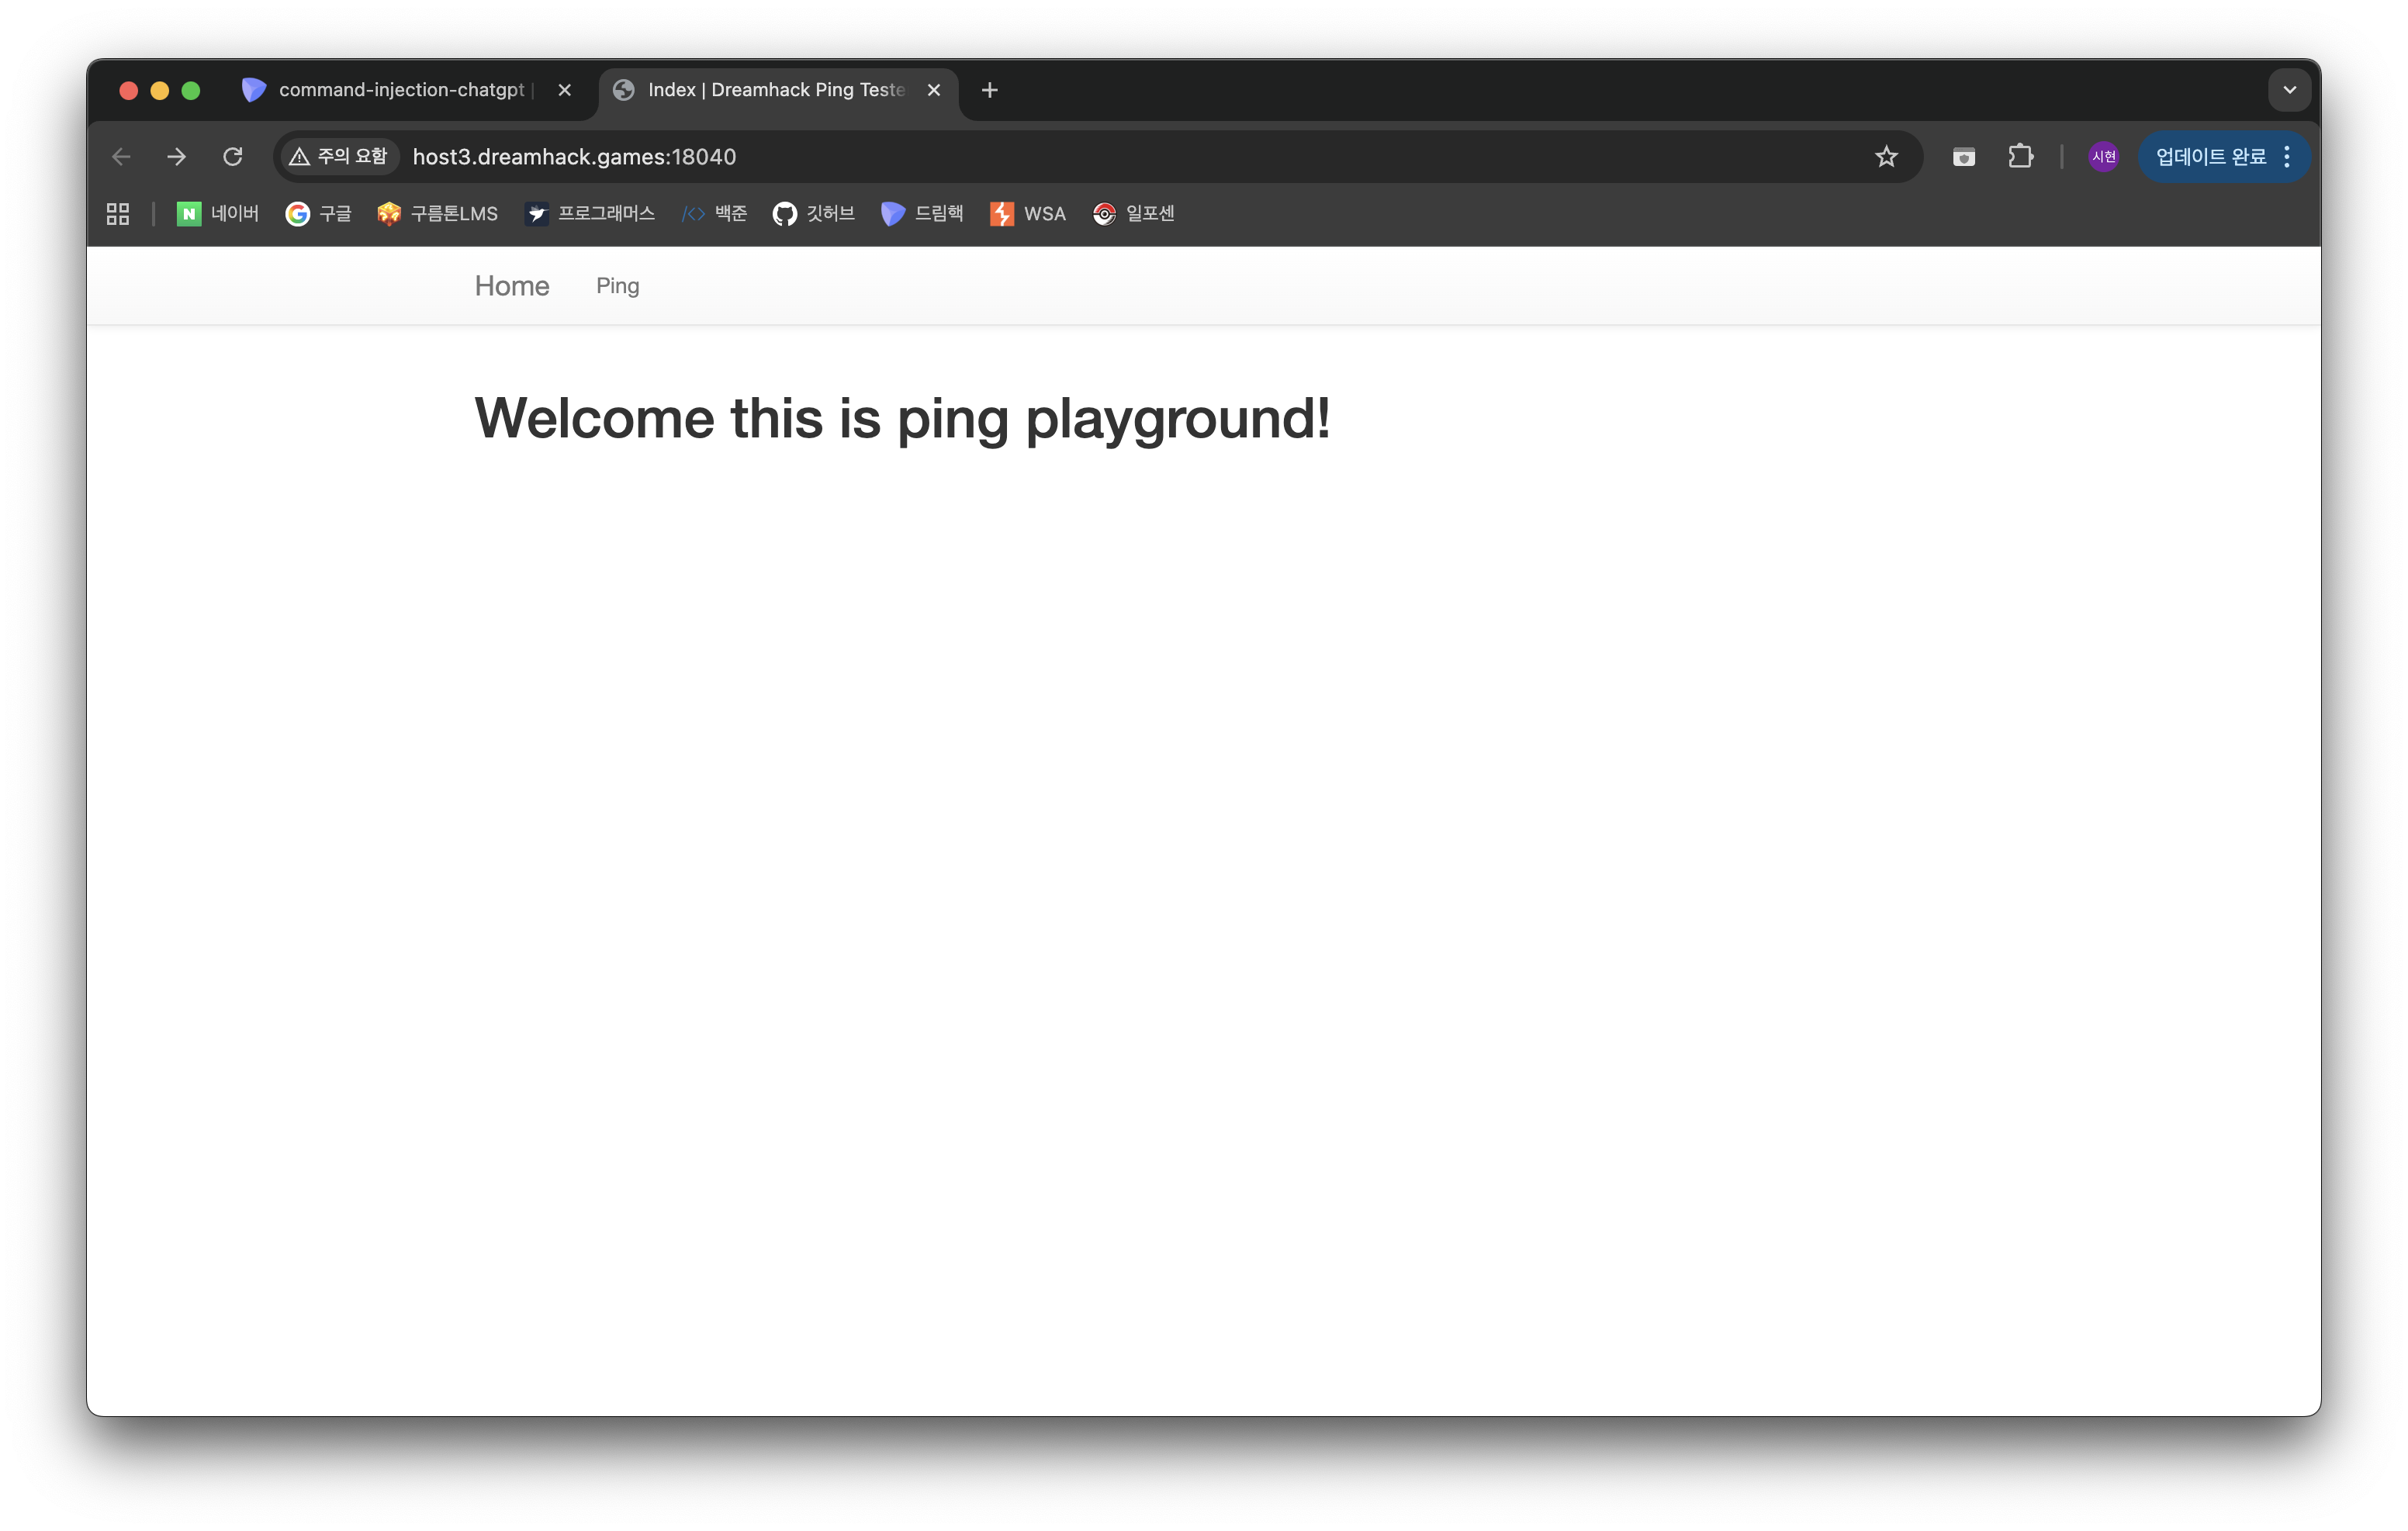The height and width of the screenshot is (1531, 2408).
Task: Click the Ping navigation link
Action: click(x=617, y=286)
